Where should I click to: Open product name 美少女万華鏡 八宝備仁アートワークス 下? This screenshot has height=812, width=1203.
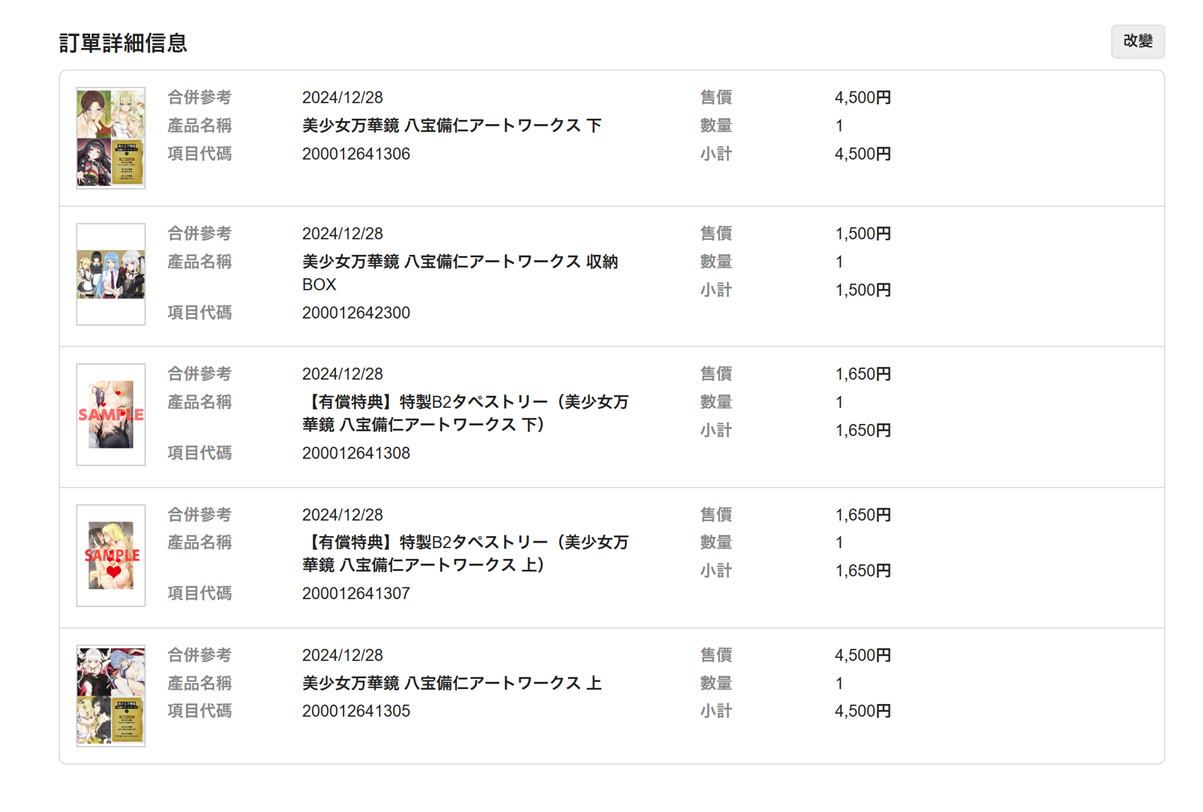tap(451, 126)
